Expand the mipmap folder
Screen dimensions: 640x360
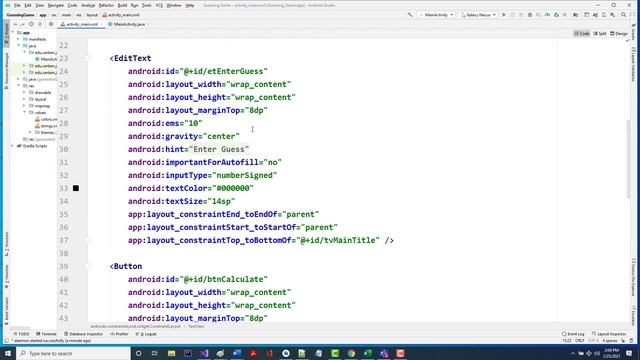tap(24, 106)
